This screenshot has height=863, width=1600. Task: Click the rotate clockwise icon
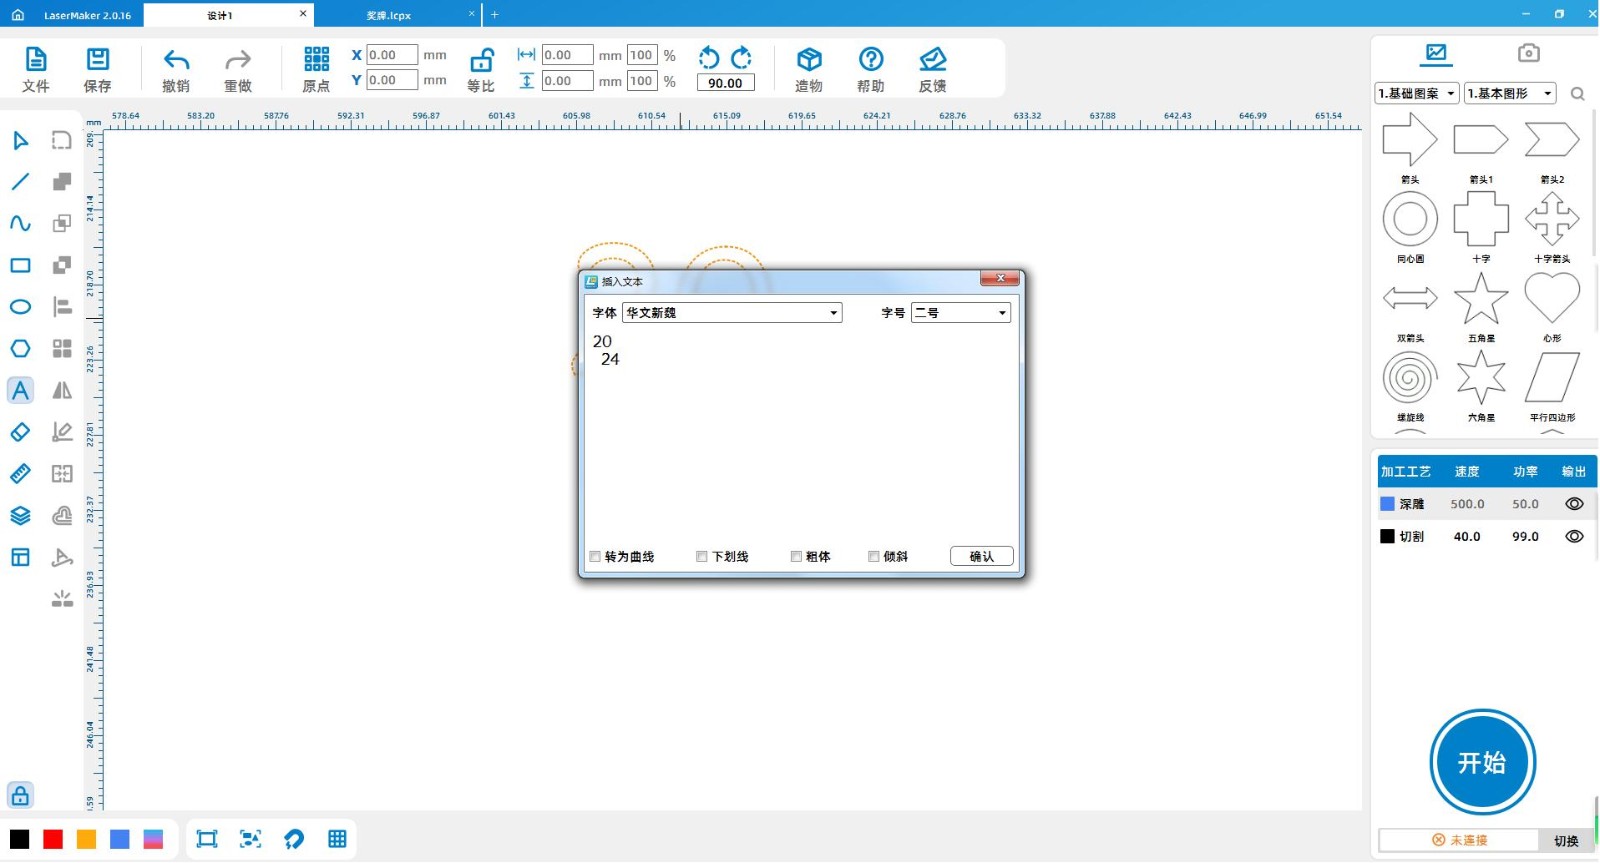(741, 57)
